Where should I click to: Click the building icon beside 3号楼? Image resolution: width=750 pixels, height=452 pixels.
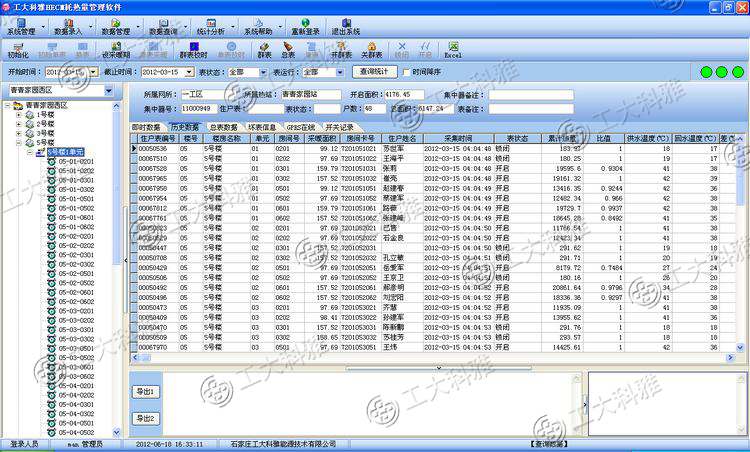click(30, 133)
